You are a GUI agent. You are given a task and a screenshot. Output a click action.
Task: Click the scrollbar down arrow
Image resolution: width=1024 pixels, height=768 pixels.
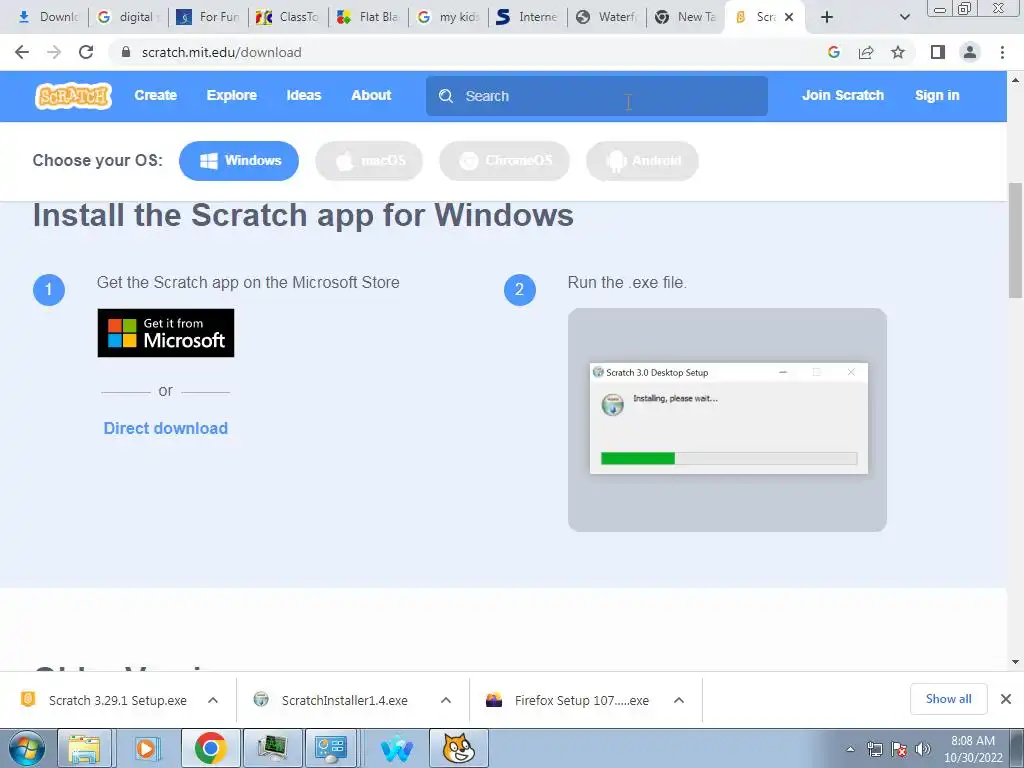[x=1016, y=662]
